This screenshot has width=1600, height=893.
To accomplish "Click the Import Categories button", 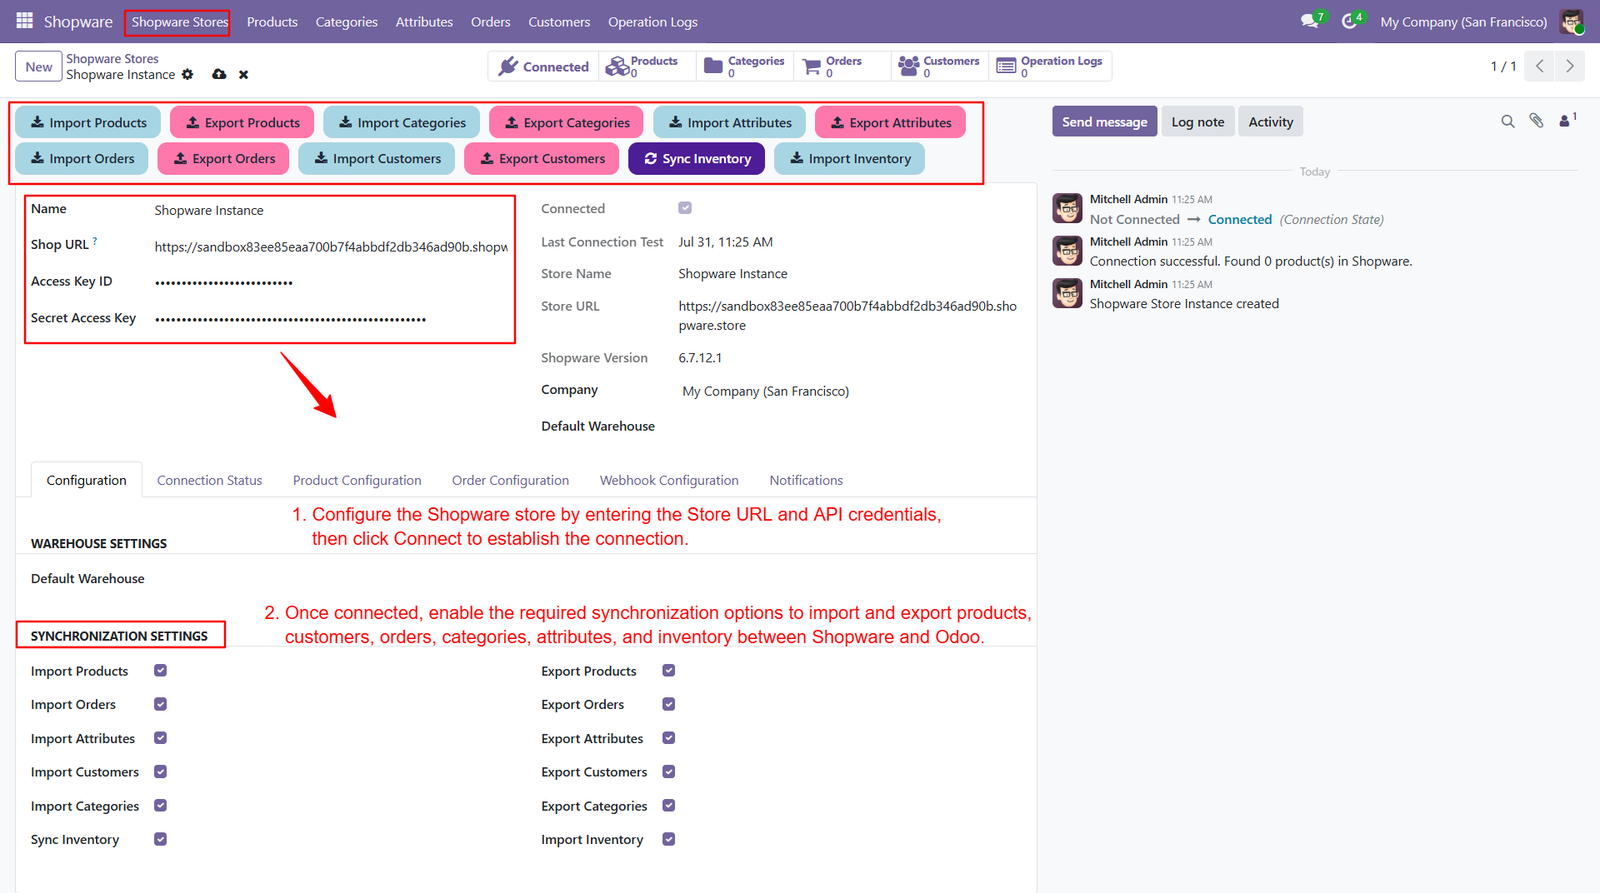I will (401, 122).
